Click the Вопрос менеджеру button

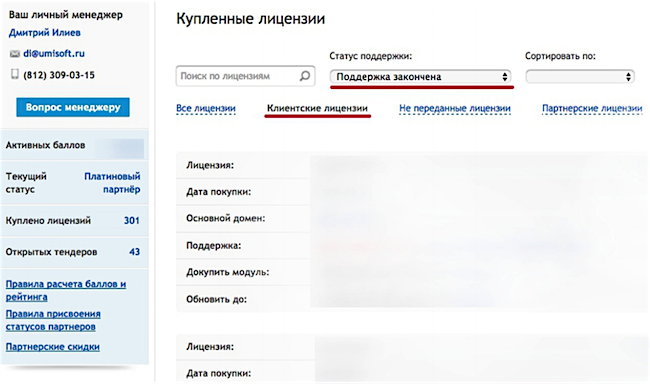click(73, 107)
